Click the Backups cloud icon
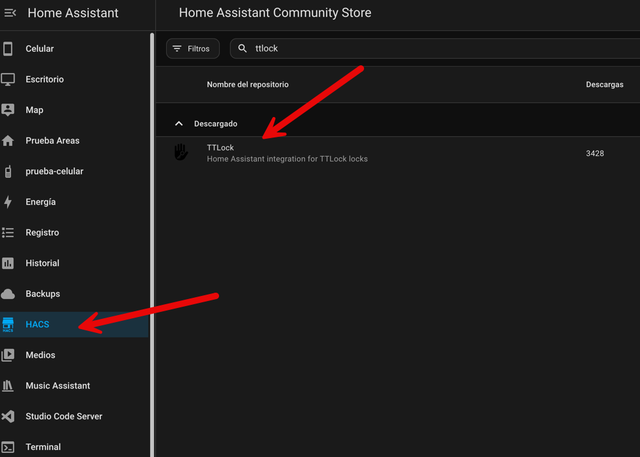640x457 pixels. point(8,294)
